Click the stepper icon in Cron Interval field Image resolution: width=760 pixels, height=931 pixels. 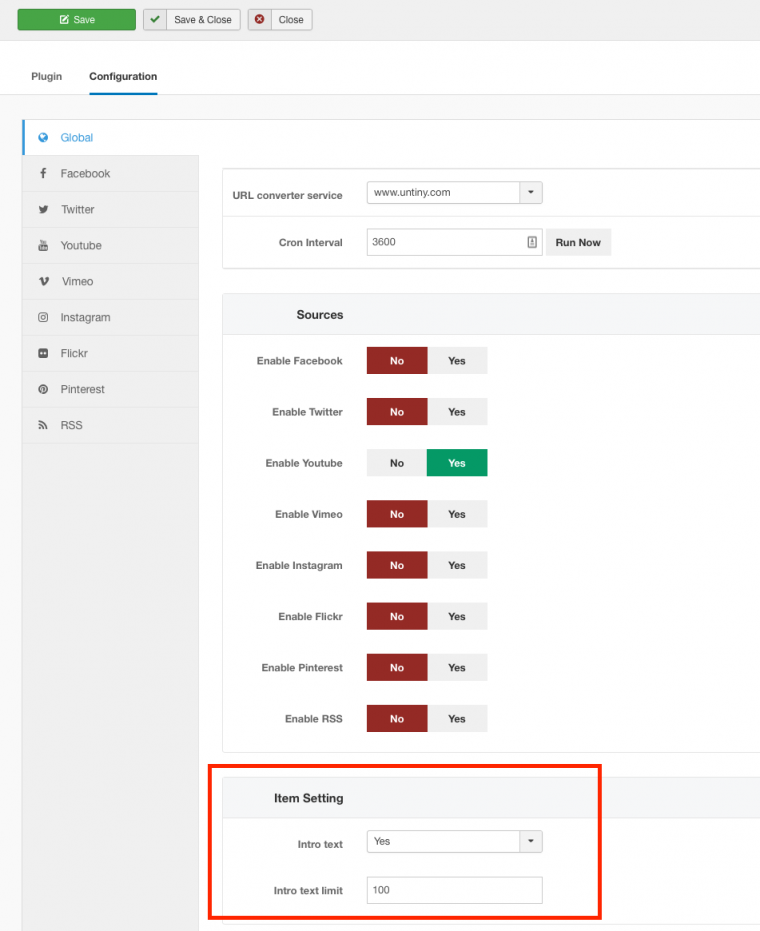pyautogui.click(x=532, y=242)
